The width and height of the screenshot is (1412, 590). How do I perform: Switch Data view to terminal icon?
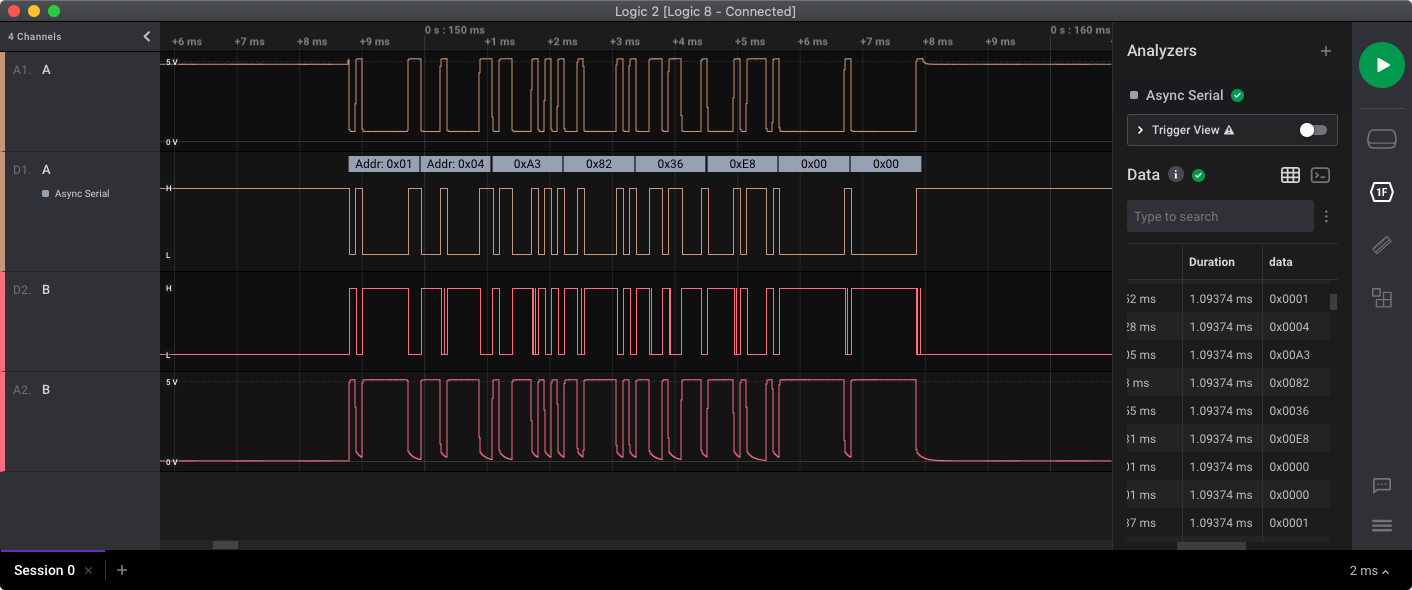[1320, 175]
